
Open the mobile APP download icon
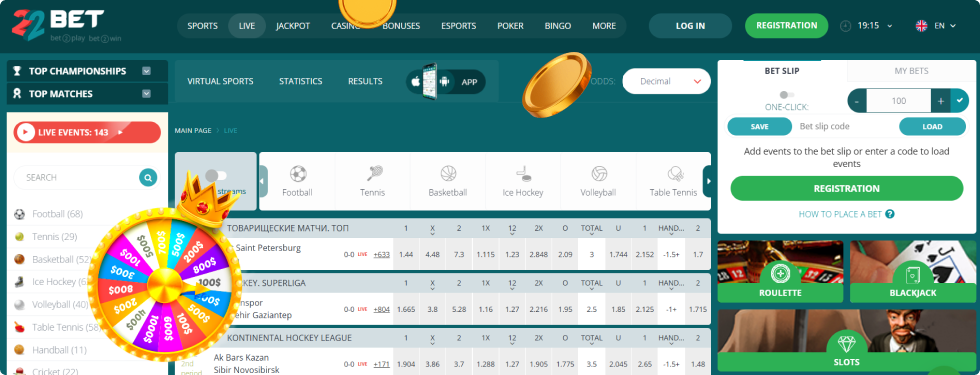coord(446,81)
